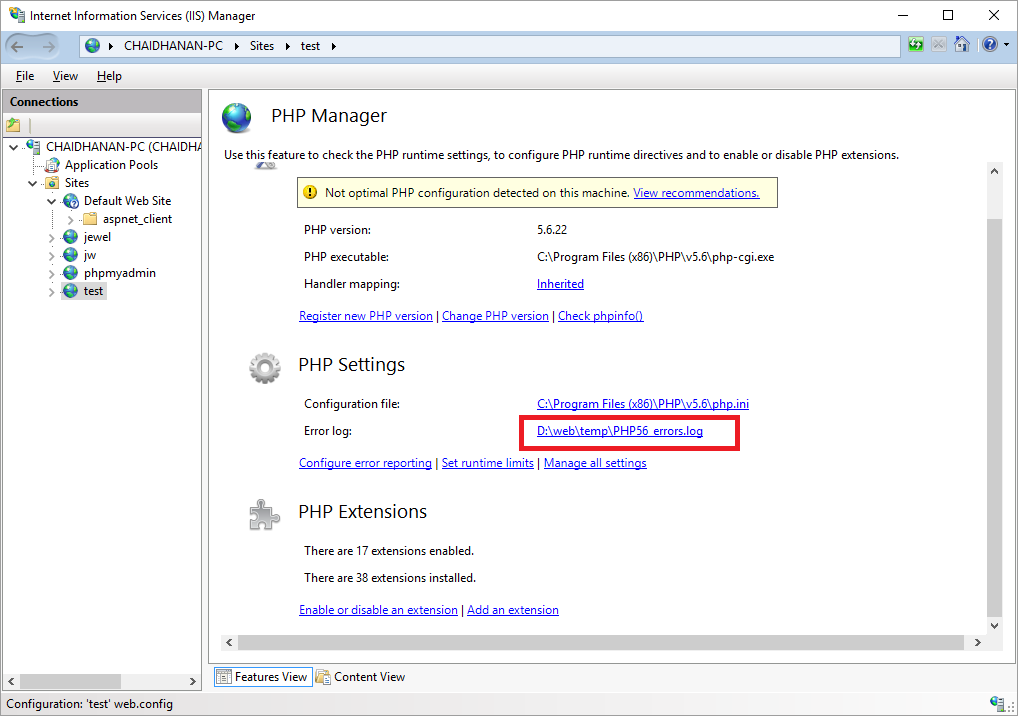The height and width of the screenshot is (716, 1018).
Task: Open the arrow after test breadcrumb
Action: click(x=334, y=46)
